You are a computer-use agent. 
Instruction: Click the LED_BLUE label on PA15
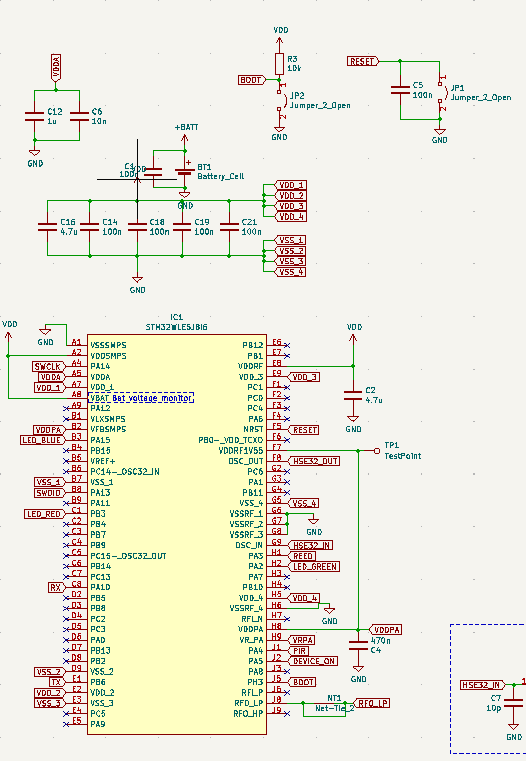(x=43, y=440)
